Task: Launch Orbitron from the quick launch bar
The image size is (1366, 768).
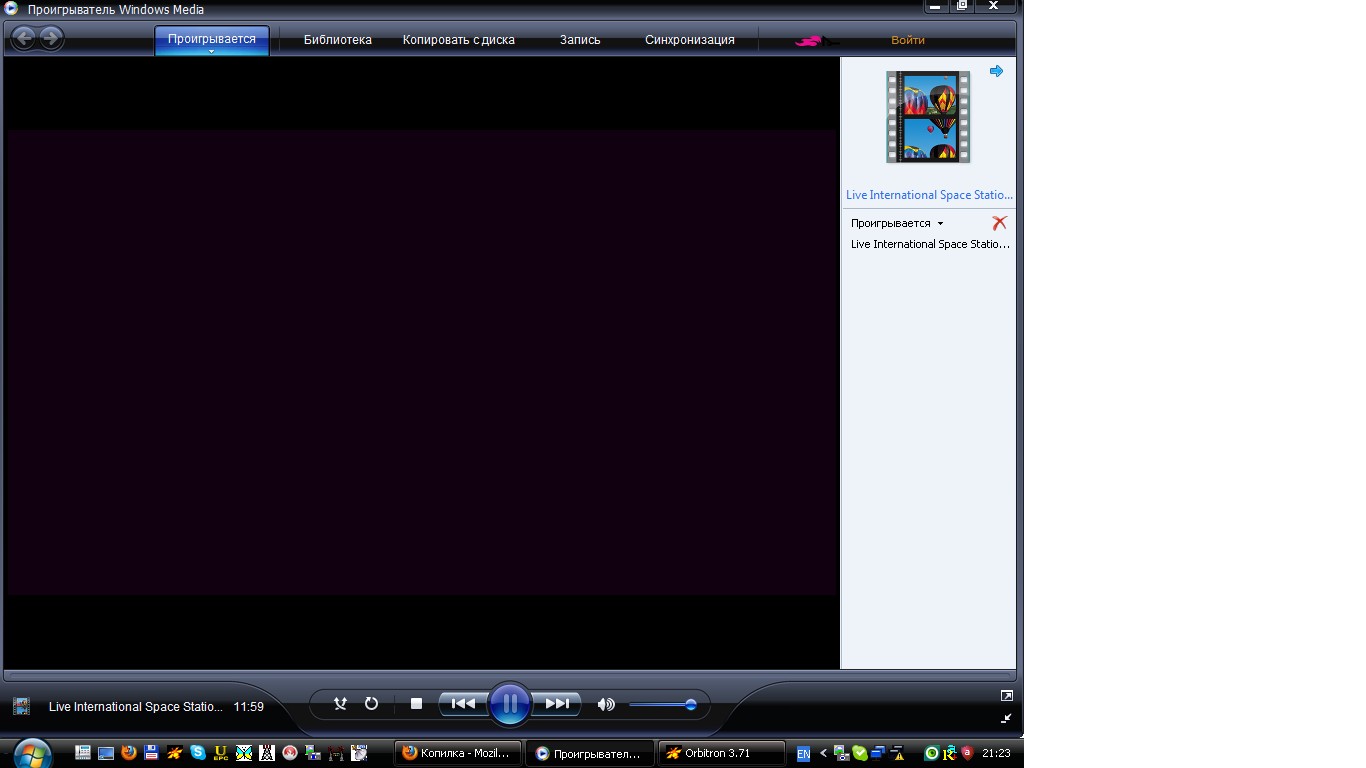Action: [x=175, y=753]
